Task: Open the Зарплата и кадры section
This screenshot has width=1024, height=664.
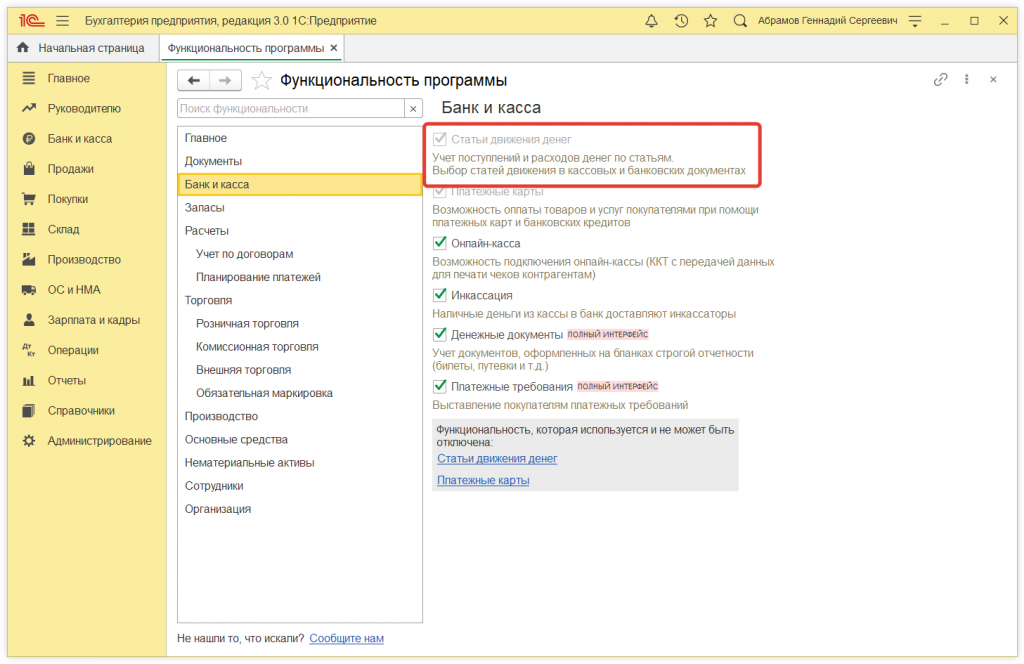Action: [93, 320]
